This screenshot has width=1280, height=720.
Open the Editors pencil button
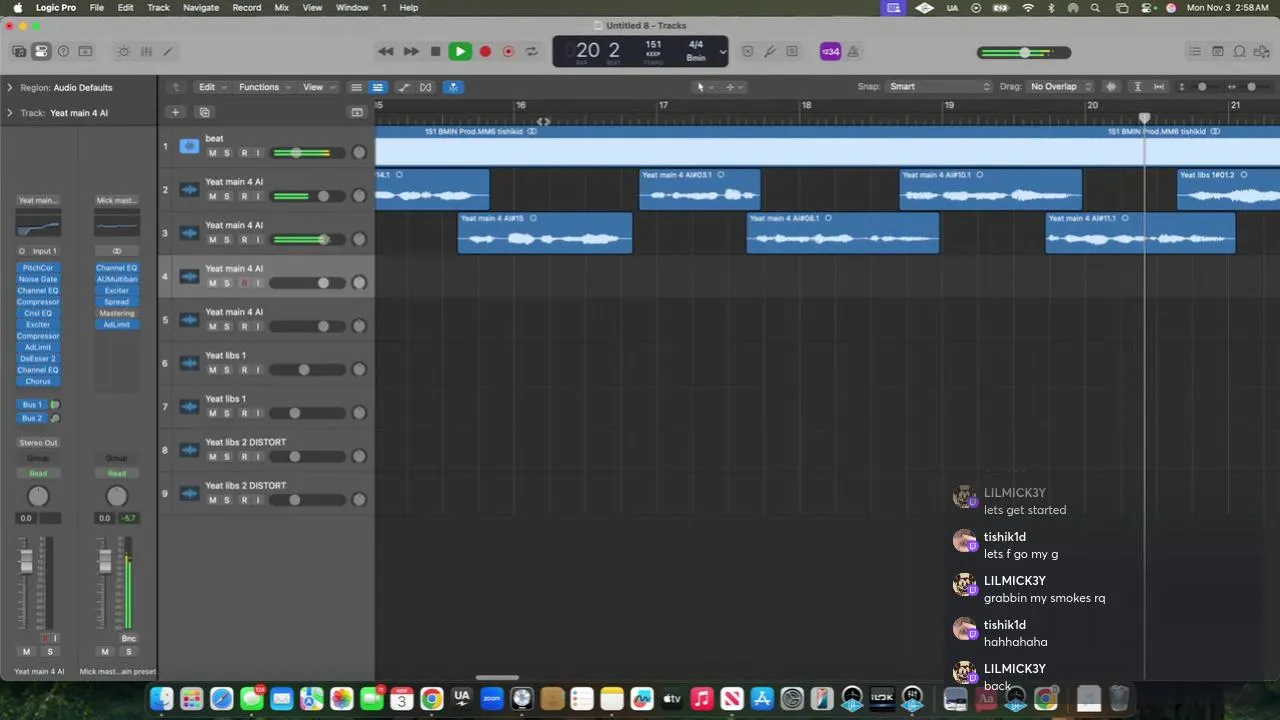tap(168, 51)
